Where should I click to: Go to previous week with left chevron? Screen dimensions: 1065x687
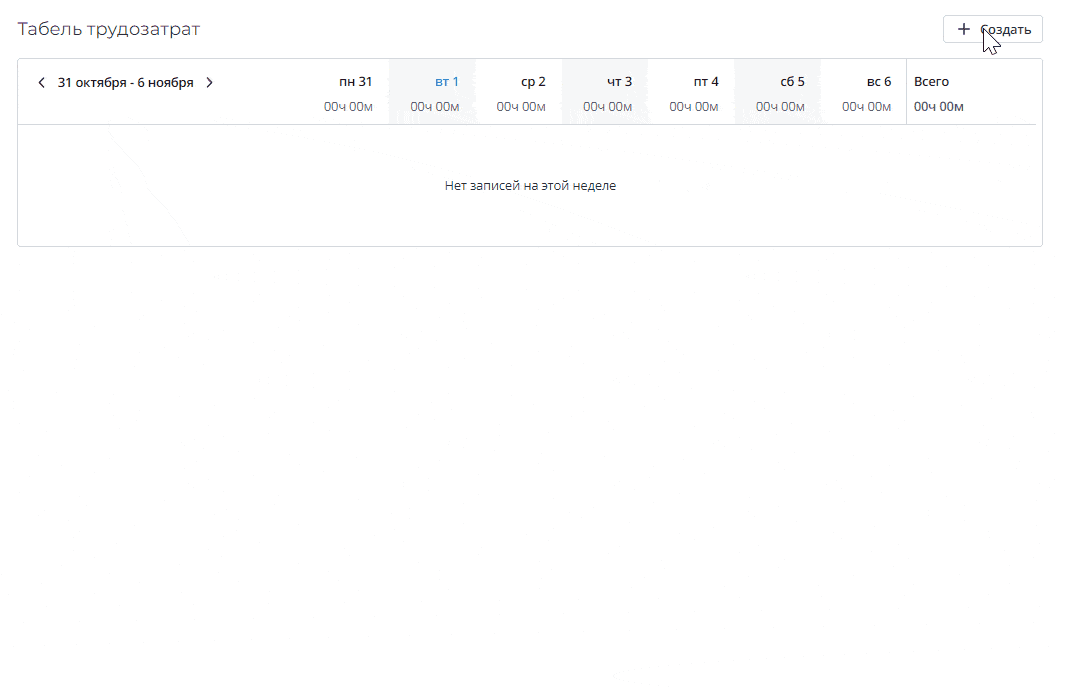click(x=41, y=83)
